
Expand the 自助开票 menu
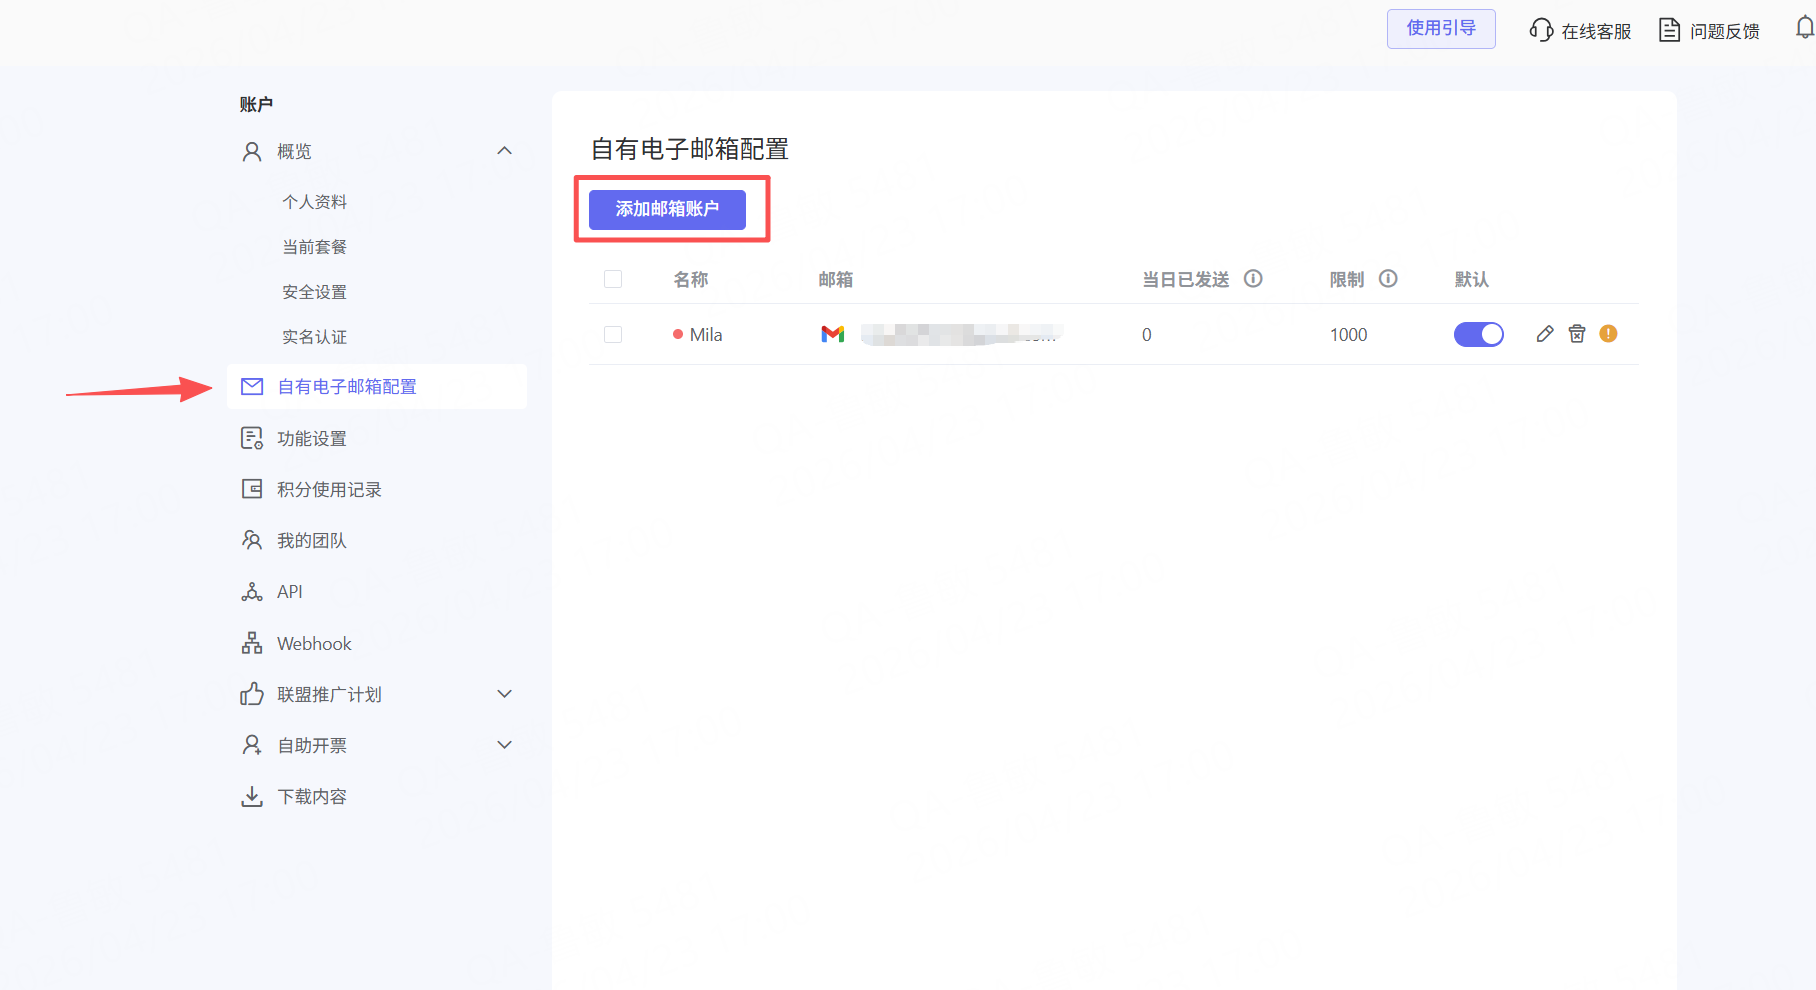(x=505, y=745)
